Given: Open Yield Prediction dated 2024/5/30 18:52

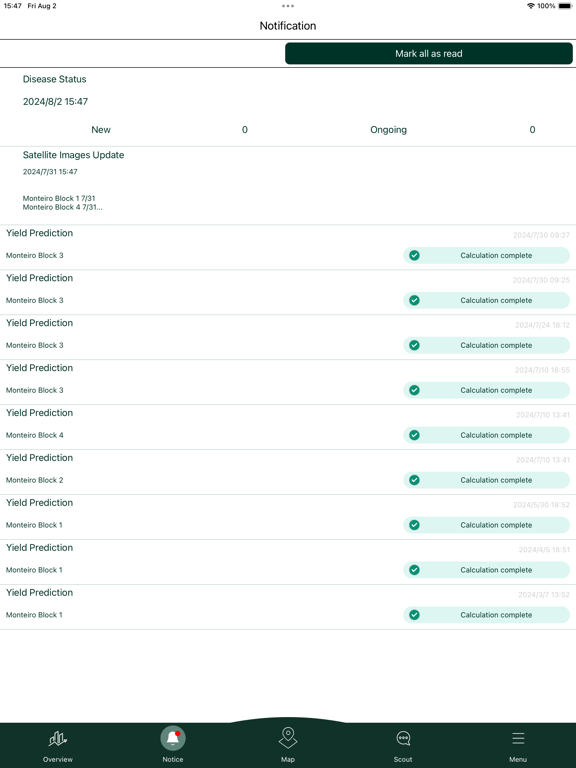Looking at the screenshot, I should (x=288, y=517).
